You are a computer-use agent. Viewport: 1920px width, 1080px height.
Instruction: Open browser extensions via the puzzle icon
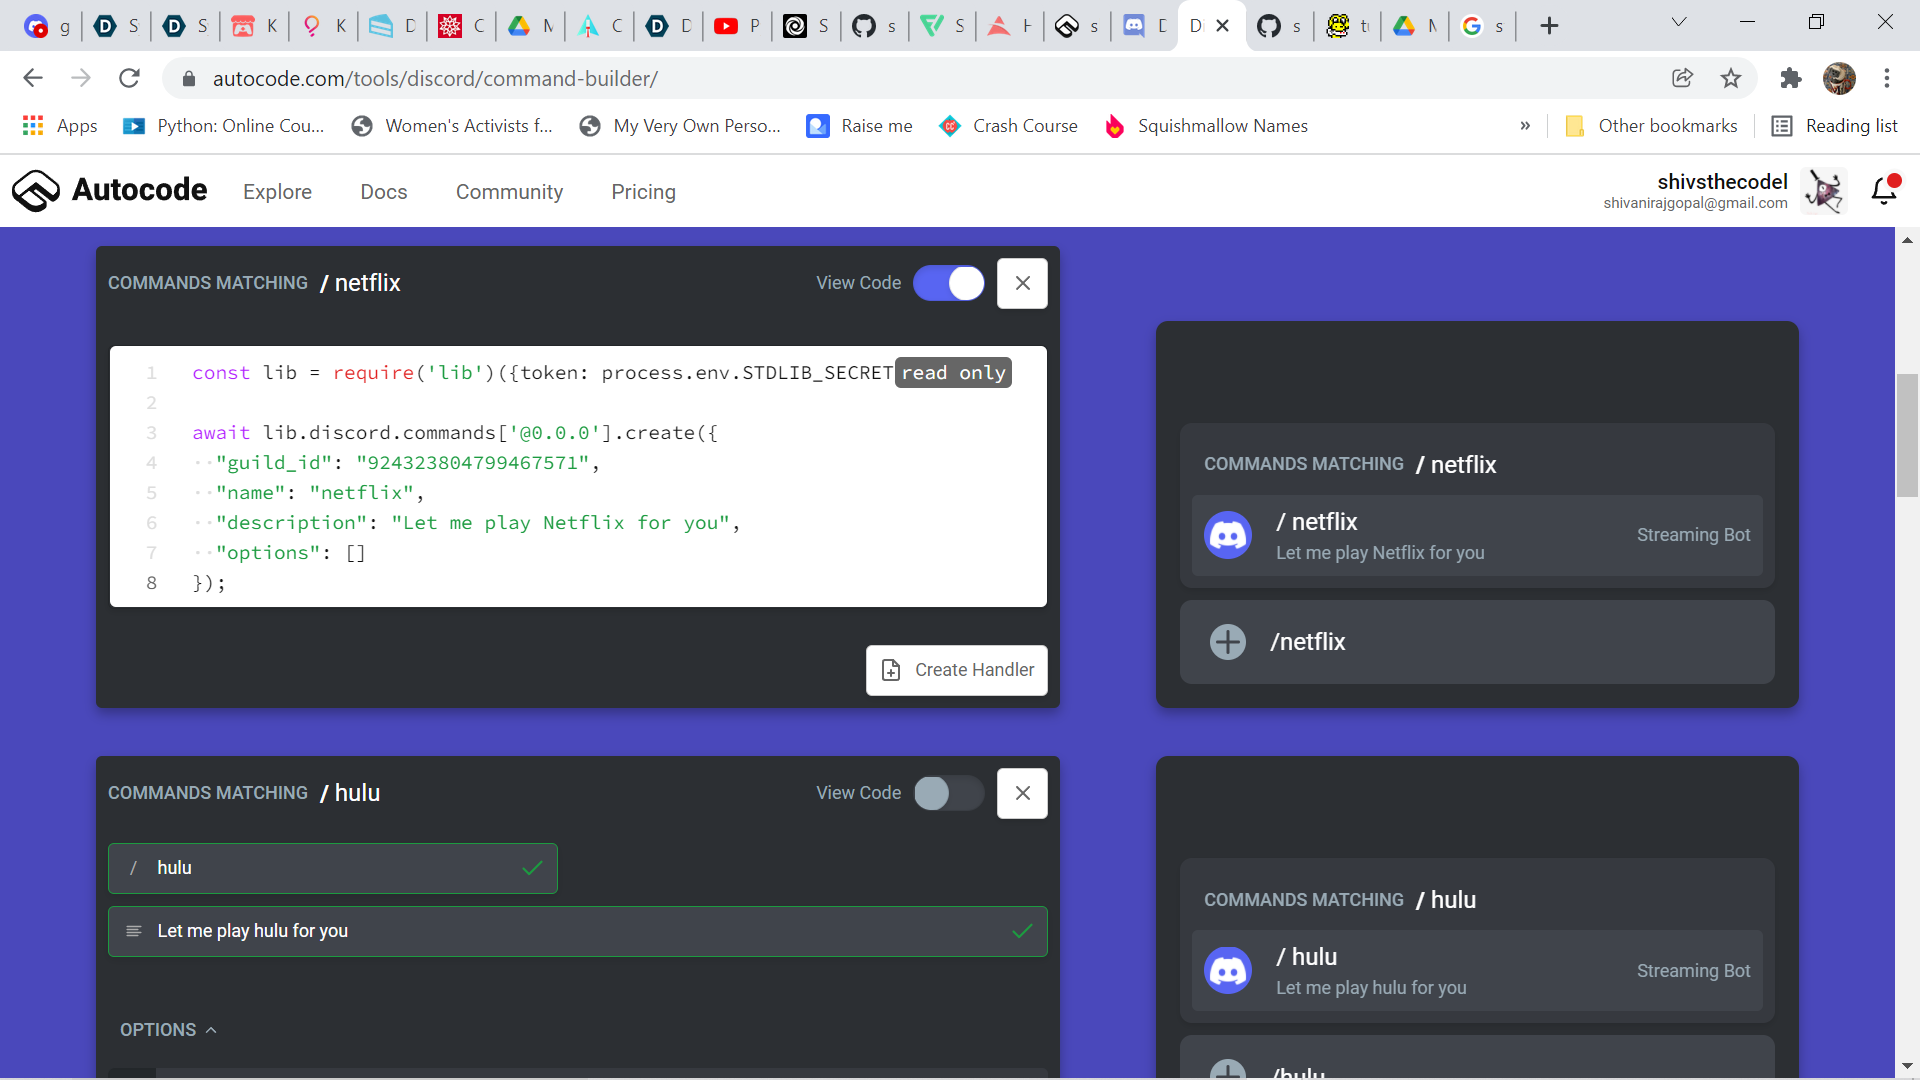(x=1790, y=78)
